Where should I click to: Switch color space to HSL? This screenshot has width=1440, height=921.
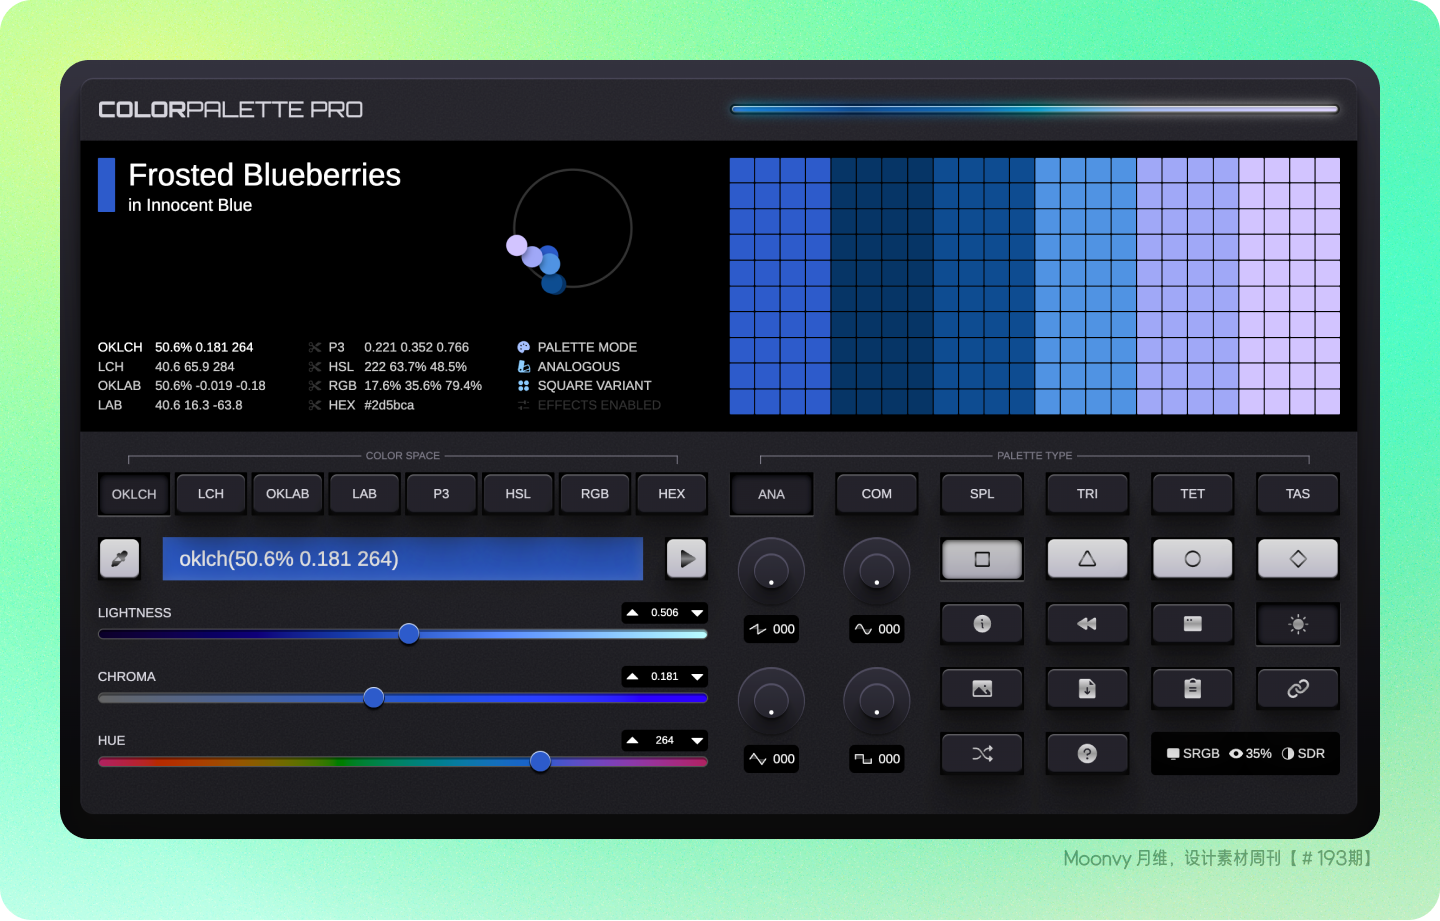tap(518, 494)
